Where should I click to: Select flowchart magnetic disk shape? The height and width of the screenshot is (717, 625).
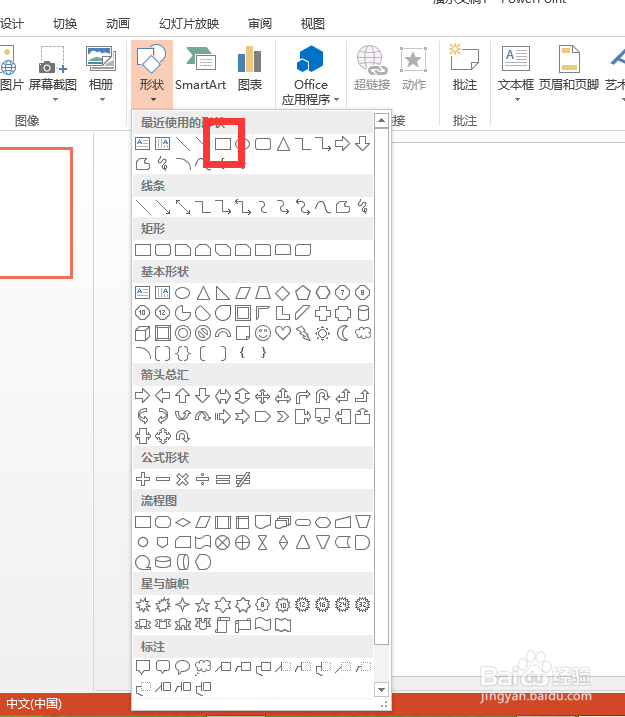(163, 562)
